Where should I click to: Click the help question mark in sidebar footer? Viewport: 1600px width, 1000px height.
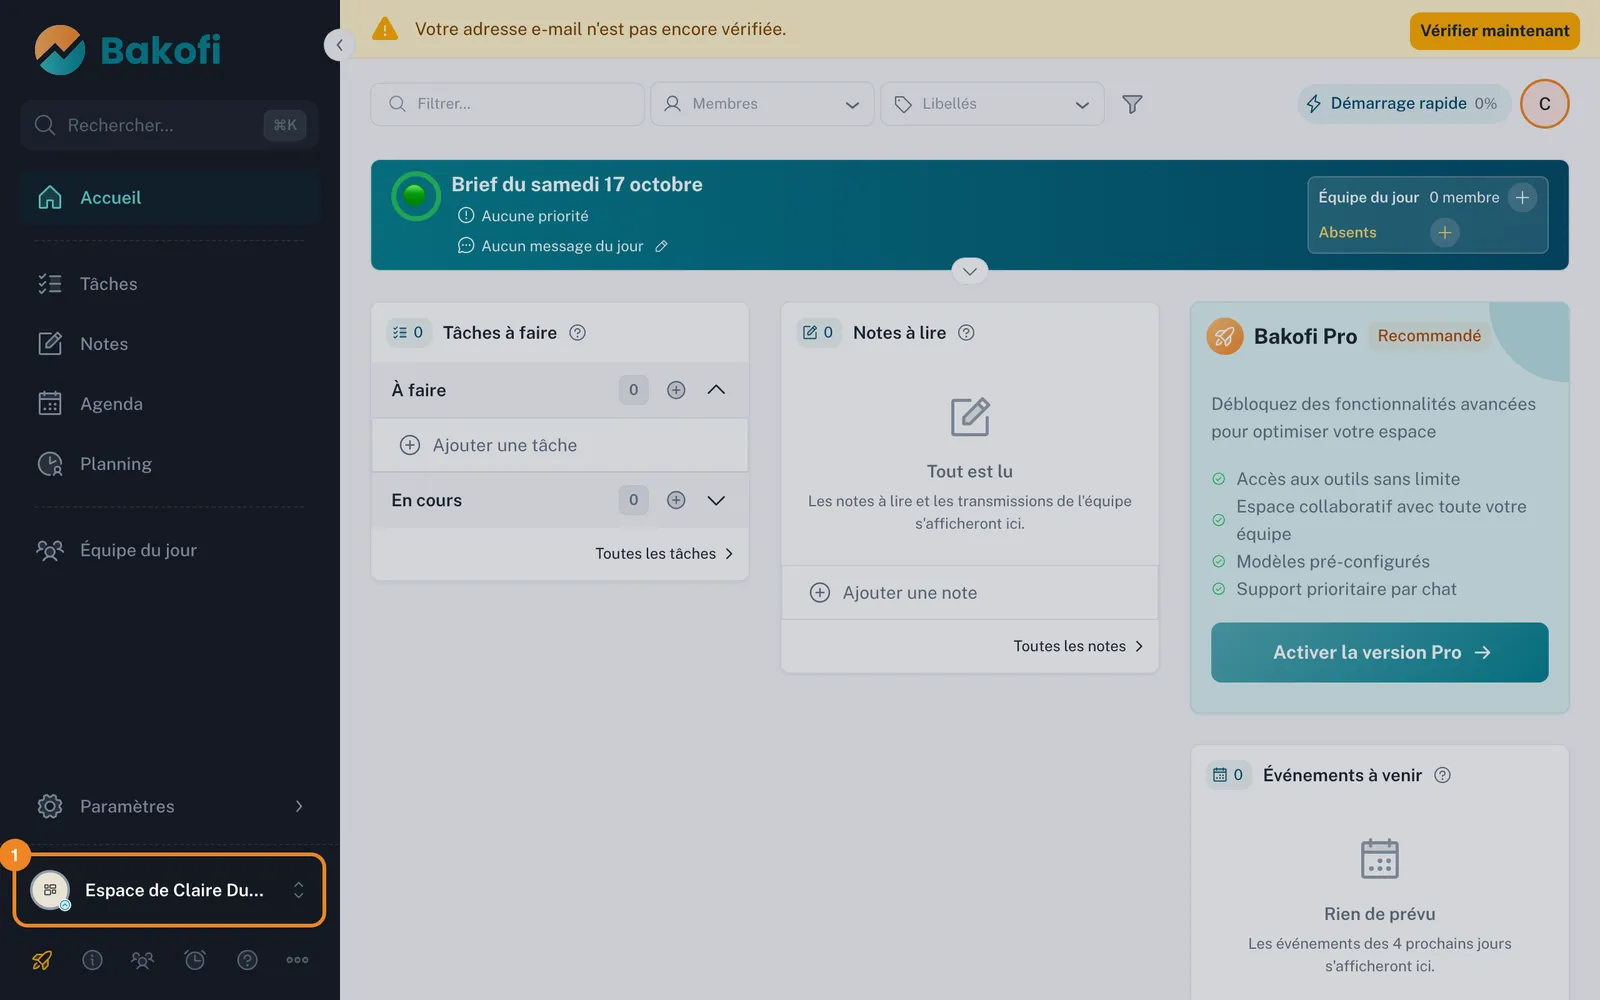(x=247, y=960)
